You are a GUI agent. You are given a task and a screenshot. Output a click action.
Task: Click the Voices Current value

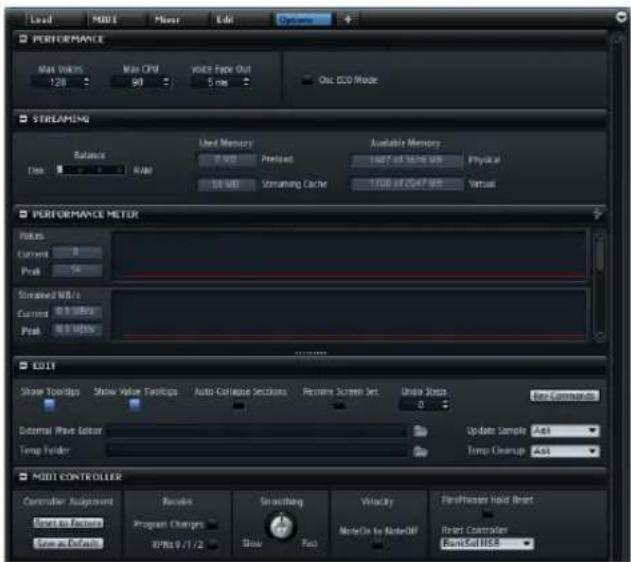pos(77,253)
